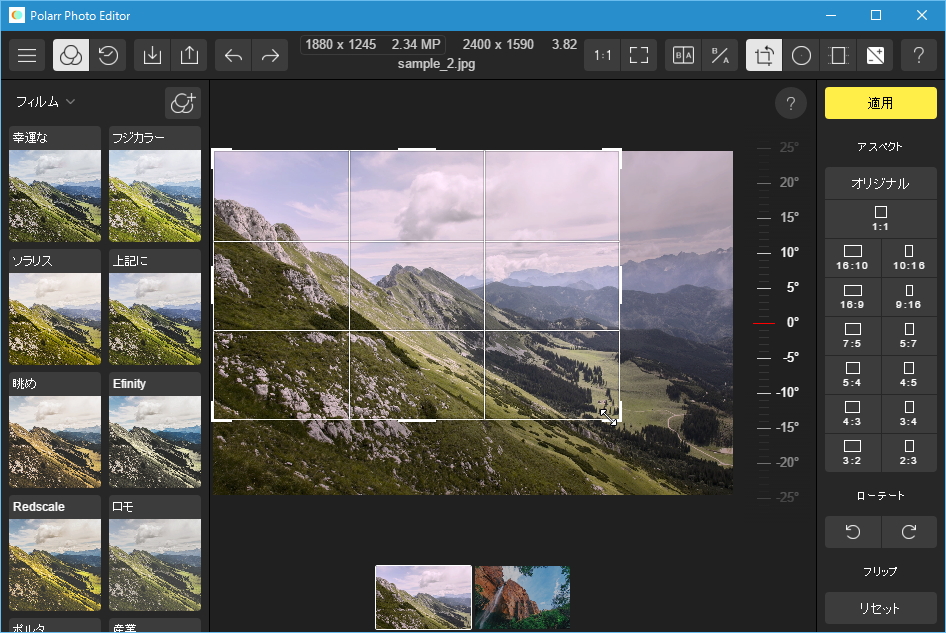Toggle the filters panel icon
946x633 pixels.
pos(71,56)
